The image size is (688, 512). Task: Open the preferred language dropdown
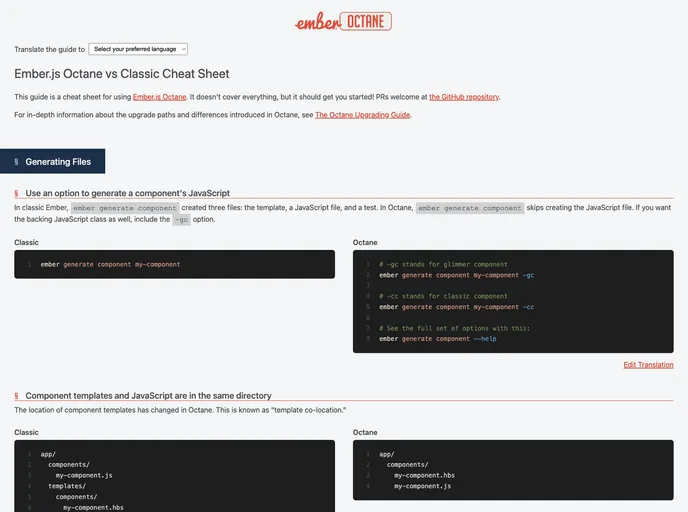click(138, 49)
